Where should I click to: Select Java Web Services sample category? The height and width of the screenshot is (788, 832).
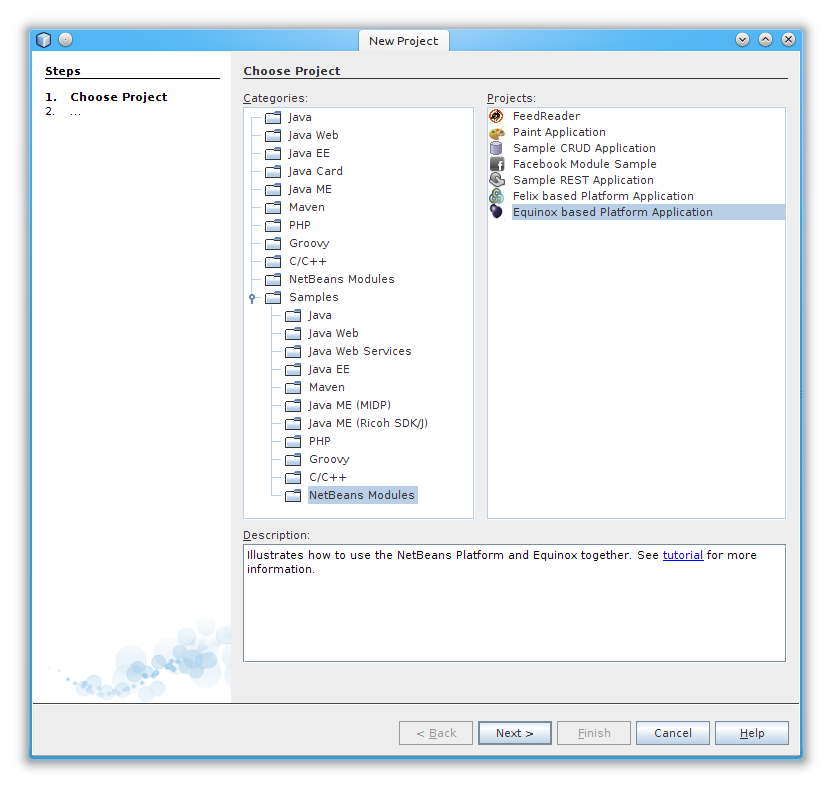click(x=360, y=351)
